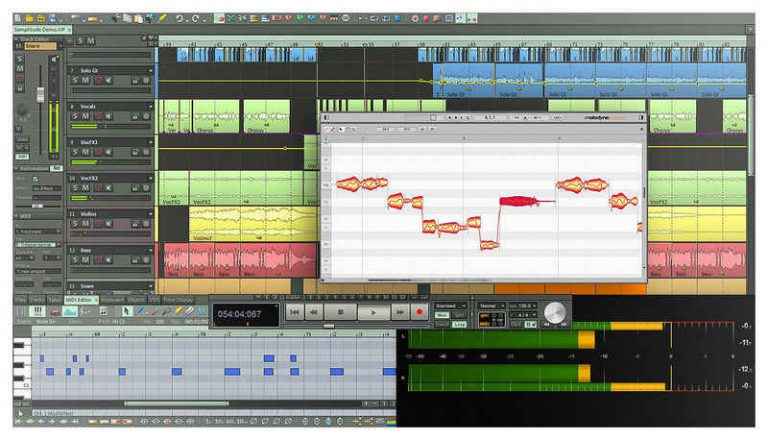Switch to the MIDI Editor tab
The height and width of the screenshot is (440, 768).
(80, 298)
